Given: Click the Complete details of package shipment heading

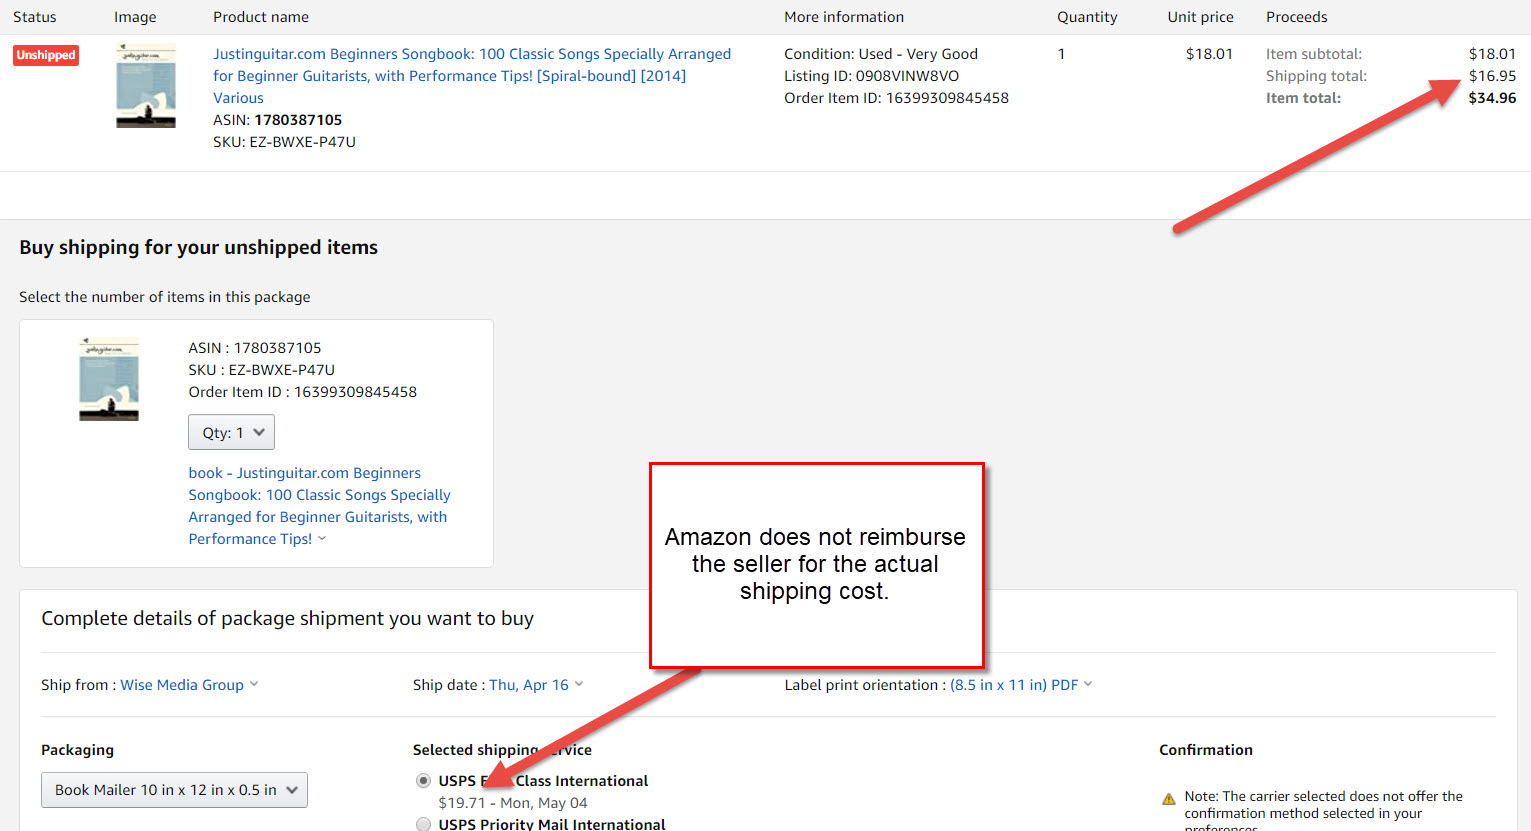Looking at the screenshot, I should click(287, 619).
